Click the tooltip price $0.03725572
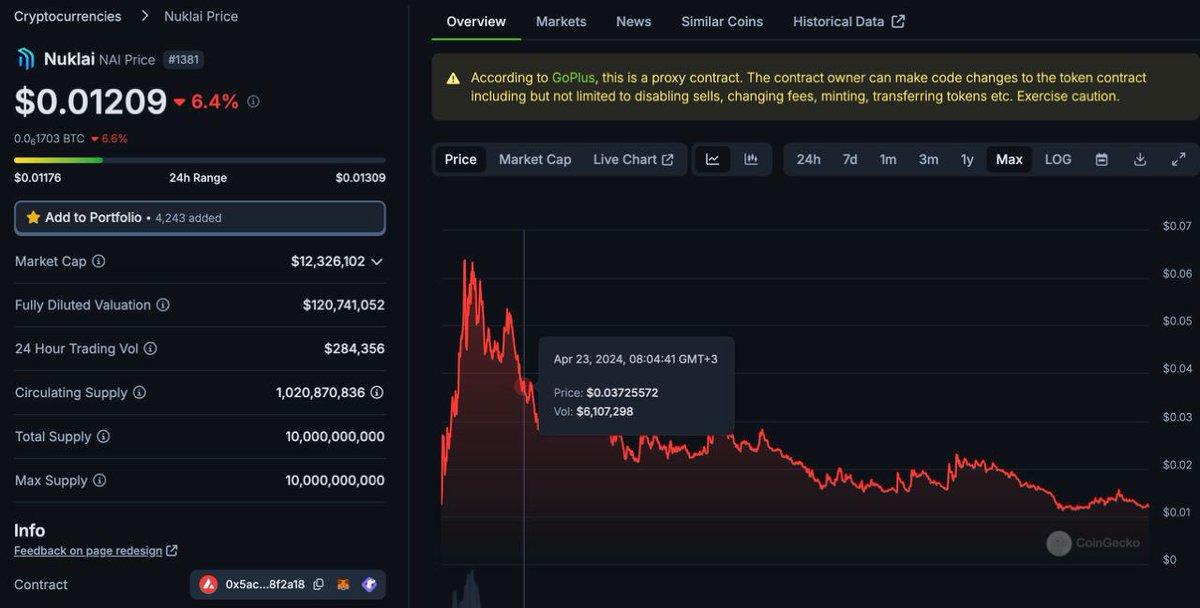 tap(622, 393)
